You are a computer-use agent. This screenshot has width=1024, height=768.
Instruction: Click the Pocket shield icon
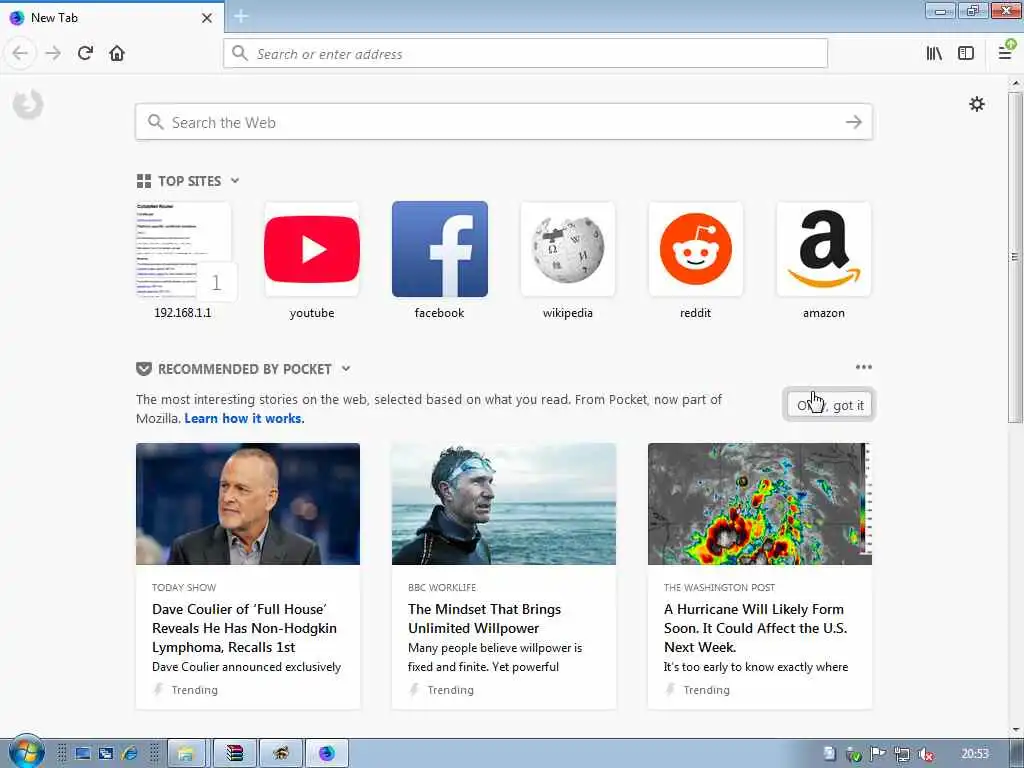click(x=144, y=369)
